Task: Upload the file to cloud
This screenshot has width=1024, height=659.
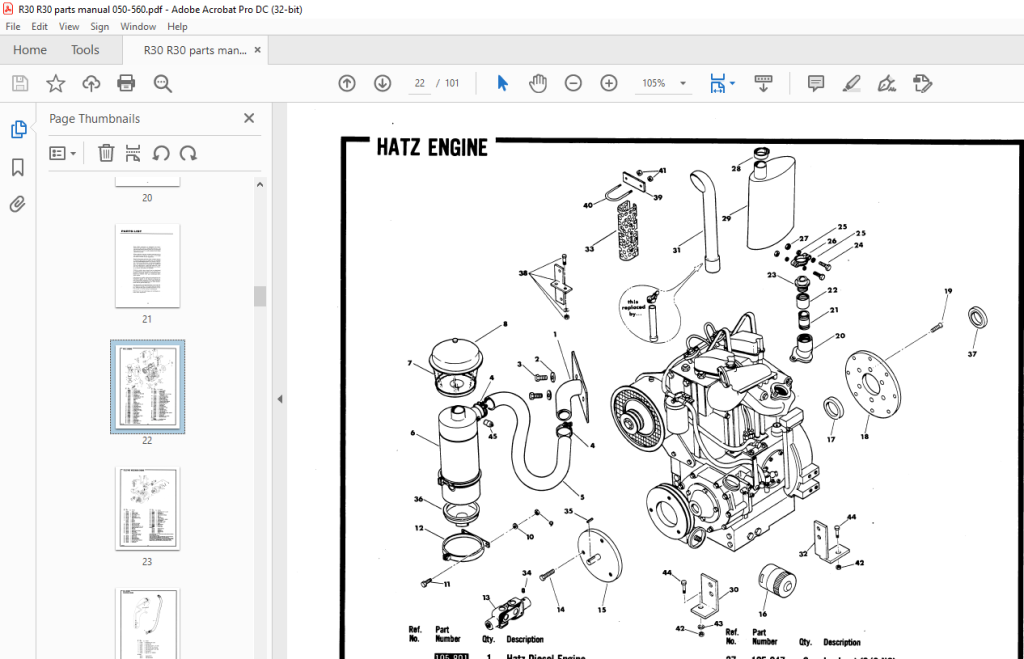Action: (91, 83)
